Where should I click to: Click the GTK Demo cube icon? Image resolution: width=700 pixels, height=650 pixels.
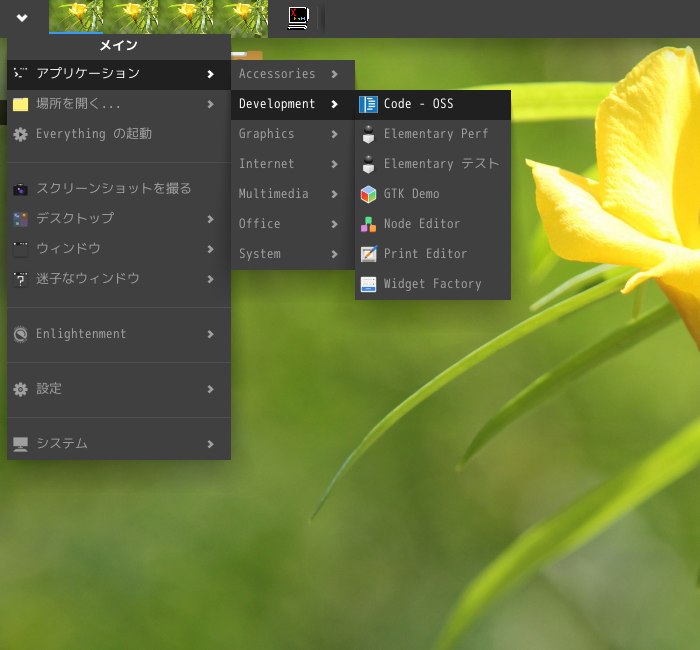368,194
